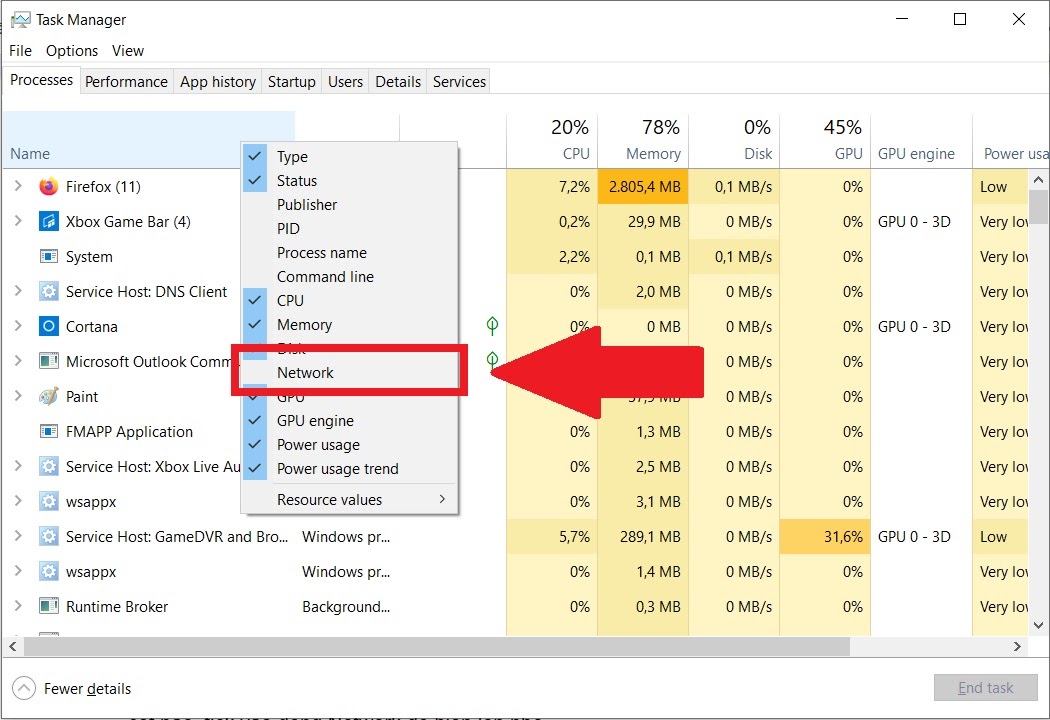Click the horizontal scrollbar thumb
The height and width of the screenshot is (720, 1050).
[437, 646]
